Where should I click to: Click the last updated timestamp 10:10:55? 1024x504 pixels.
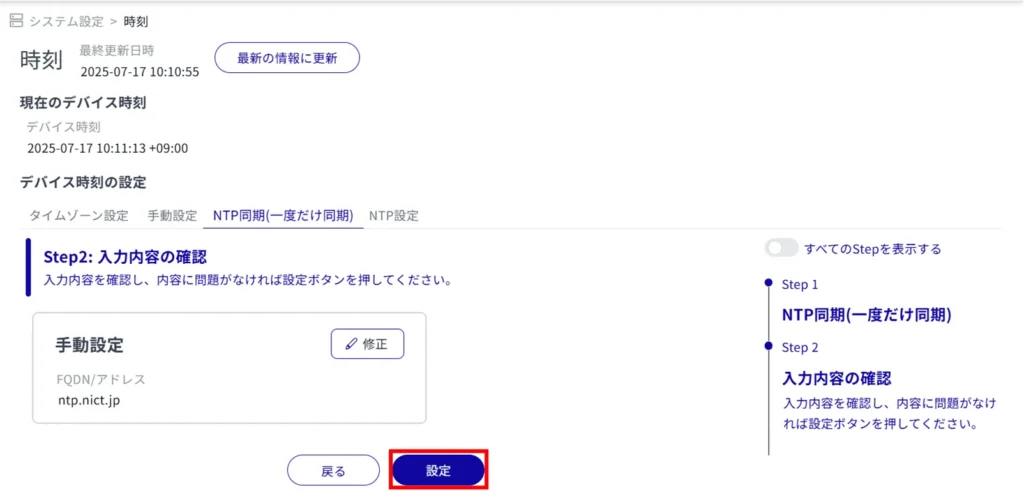pyautogui.click(x=140, y=72)
